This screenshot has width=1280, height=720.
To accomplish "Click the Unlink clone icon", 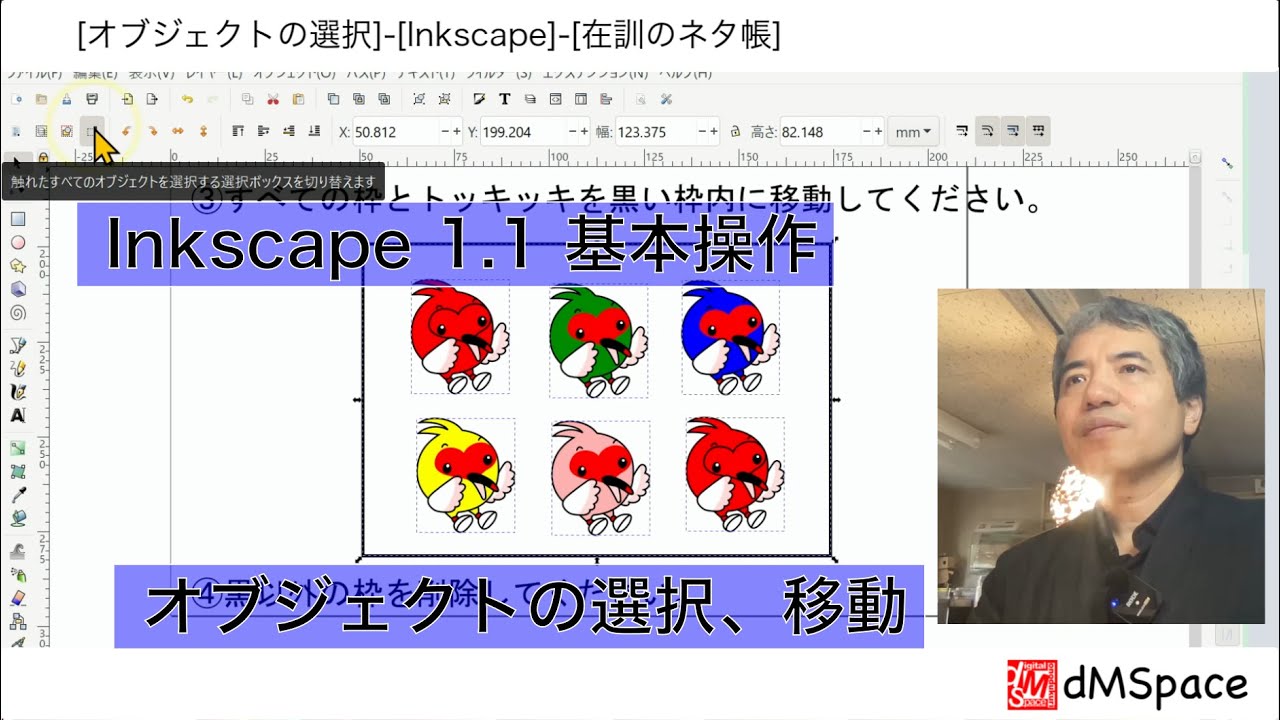I will [384, 99].
